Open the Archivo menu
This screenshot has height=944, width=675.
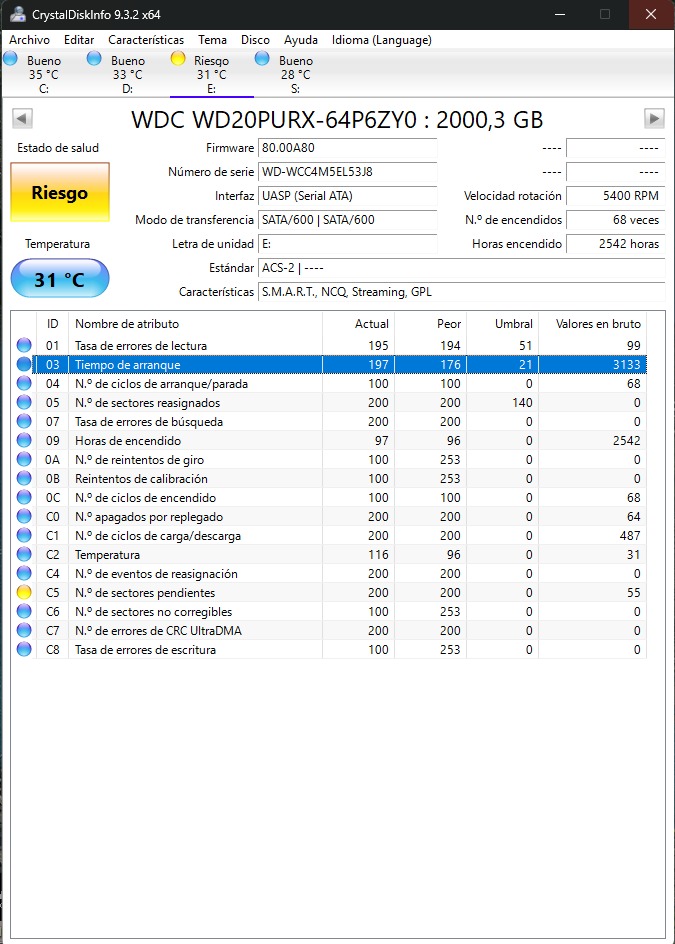pyautogui.click(x=30, y=40)
